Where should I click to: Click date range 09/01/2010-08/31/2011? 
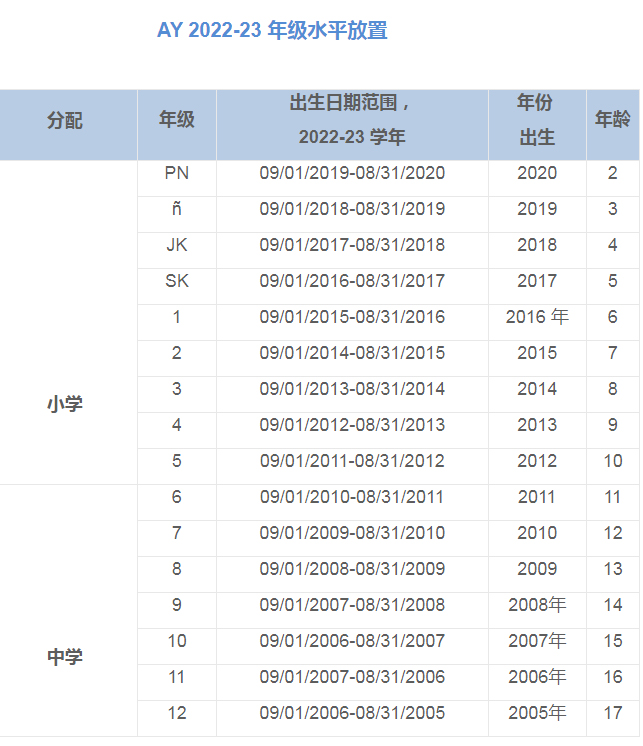coord(352,497)
